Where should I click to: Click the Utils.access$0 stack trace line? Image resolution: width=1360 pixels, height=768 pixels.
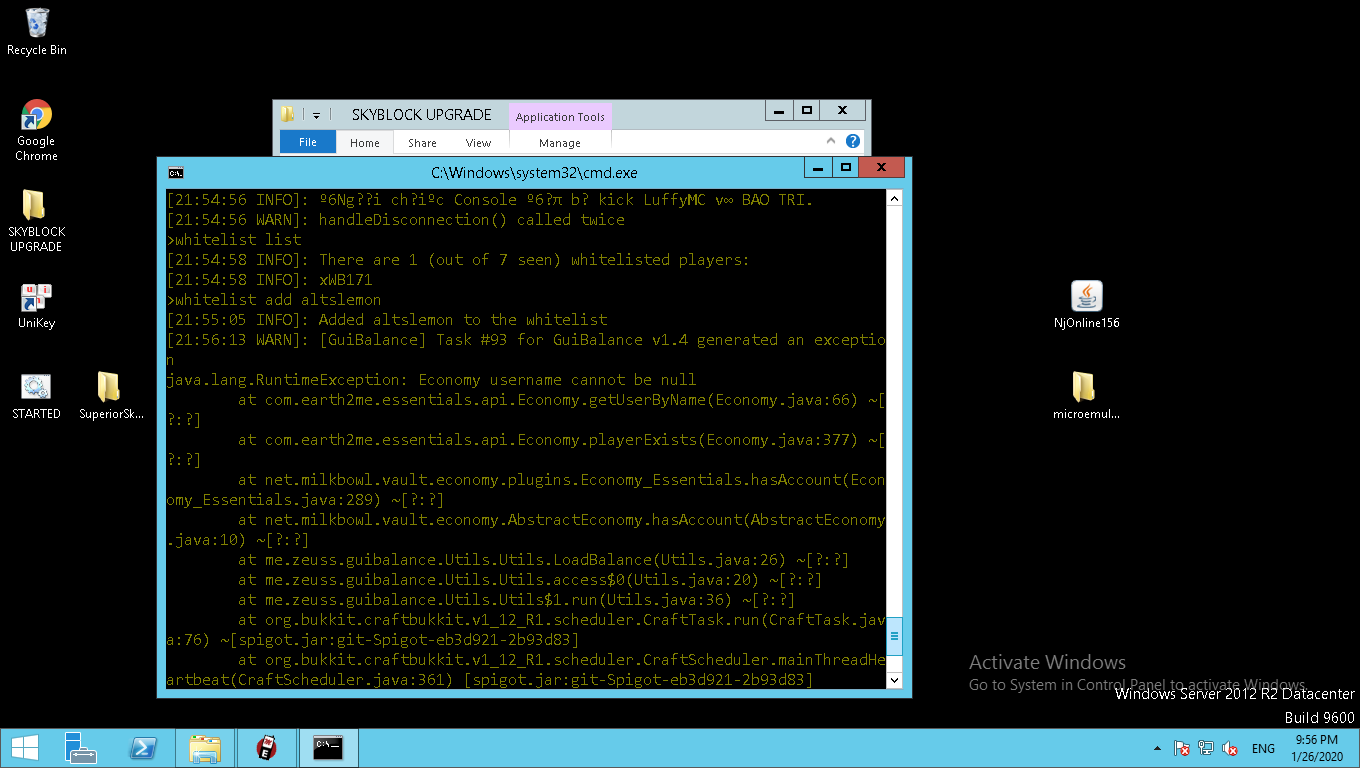[530, 580]
